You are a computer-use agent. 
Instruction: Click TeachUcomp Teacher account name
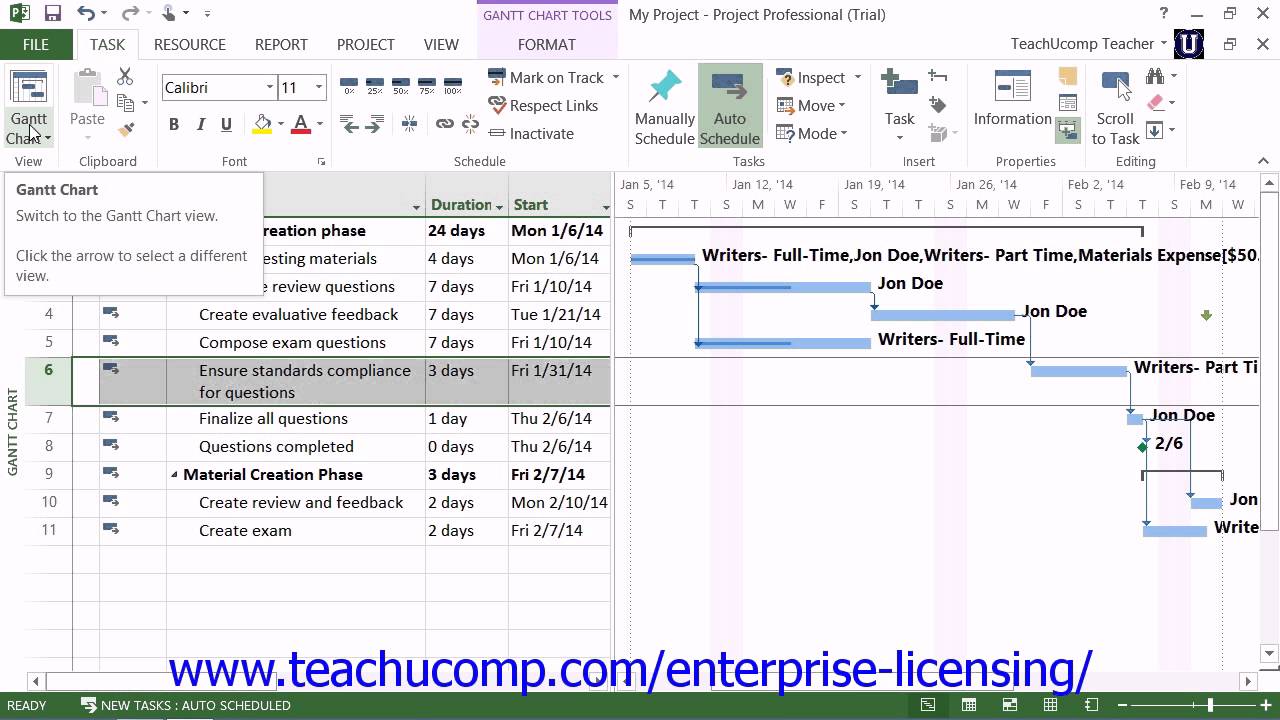tap(1082, 44)
